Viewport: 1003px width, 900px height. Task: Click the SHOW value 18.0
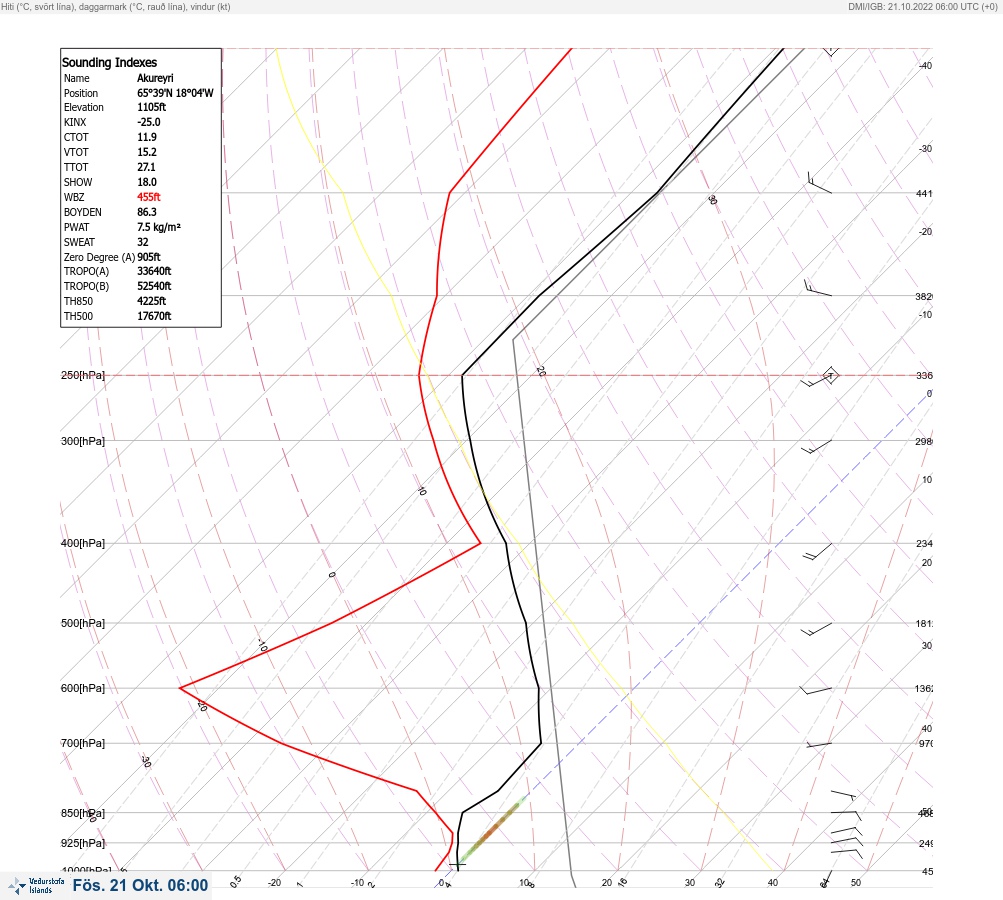[147, 182]
